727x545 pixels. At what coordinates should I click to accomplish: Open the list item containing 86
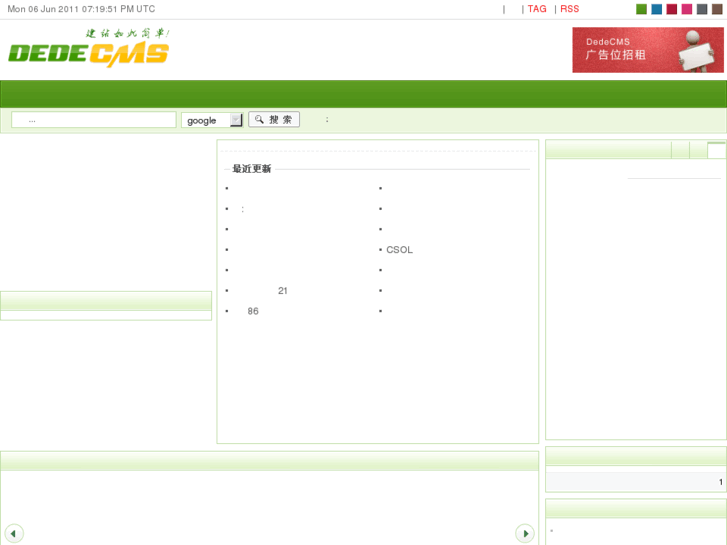point(253,311)
